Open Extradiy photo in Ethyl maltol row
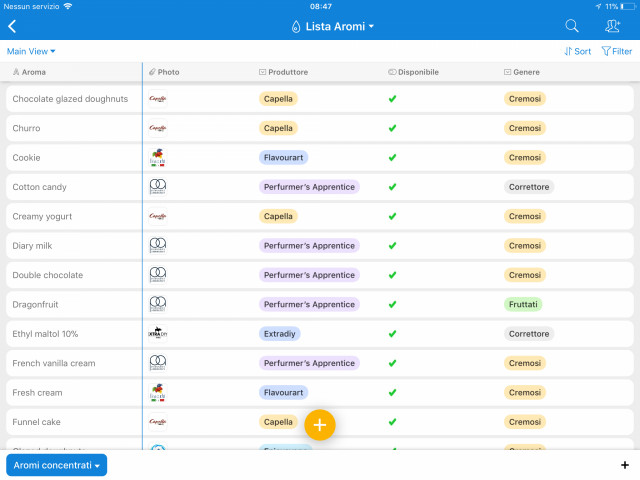 click(x=158, y=334)
